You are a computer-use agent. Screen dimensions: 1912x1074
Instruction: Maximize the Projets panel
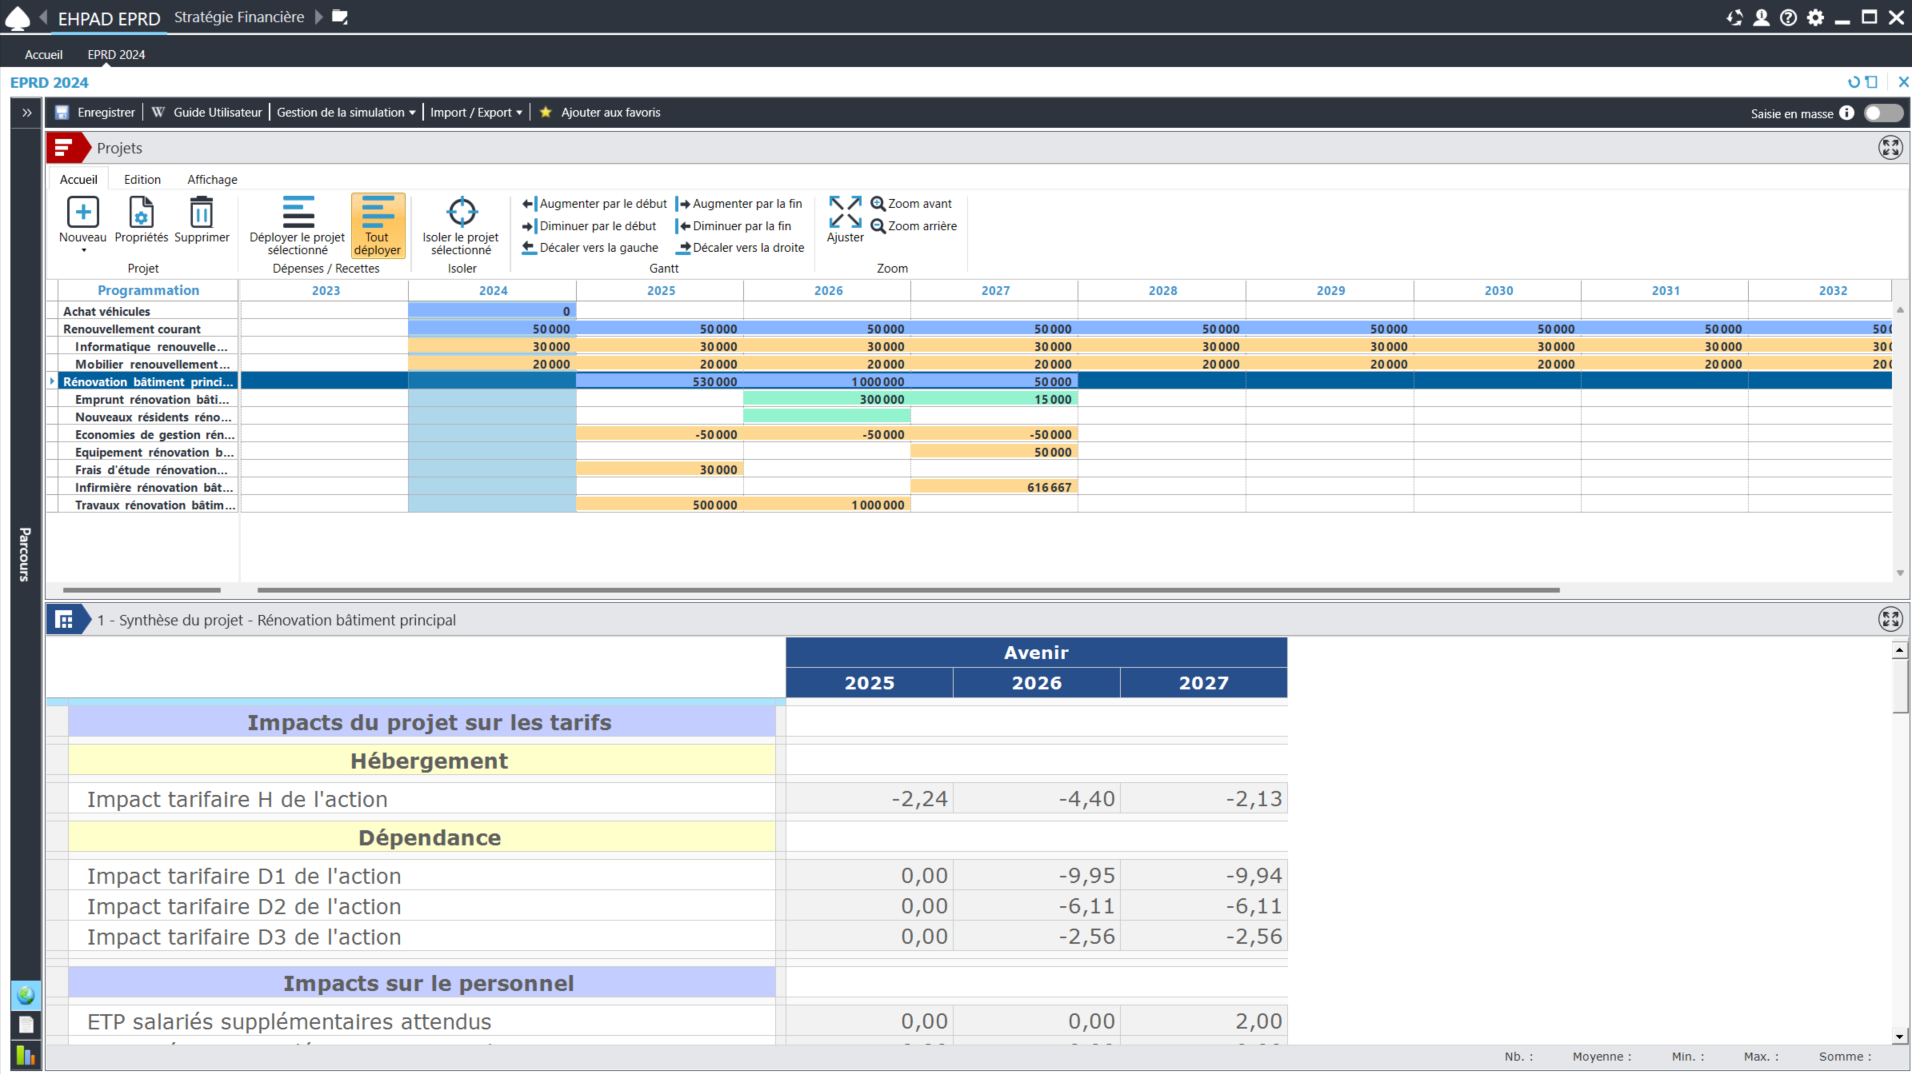(1890, 148)
